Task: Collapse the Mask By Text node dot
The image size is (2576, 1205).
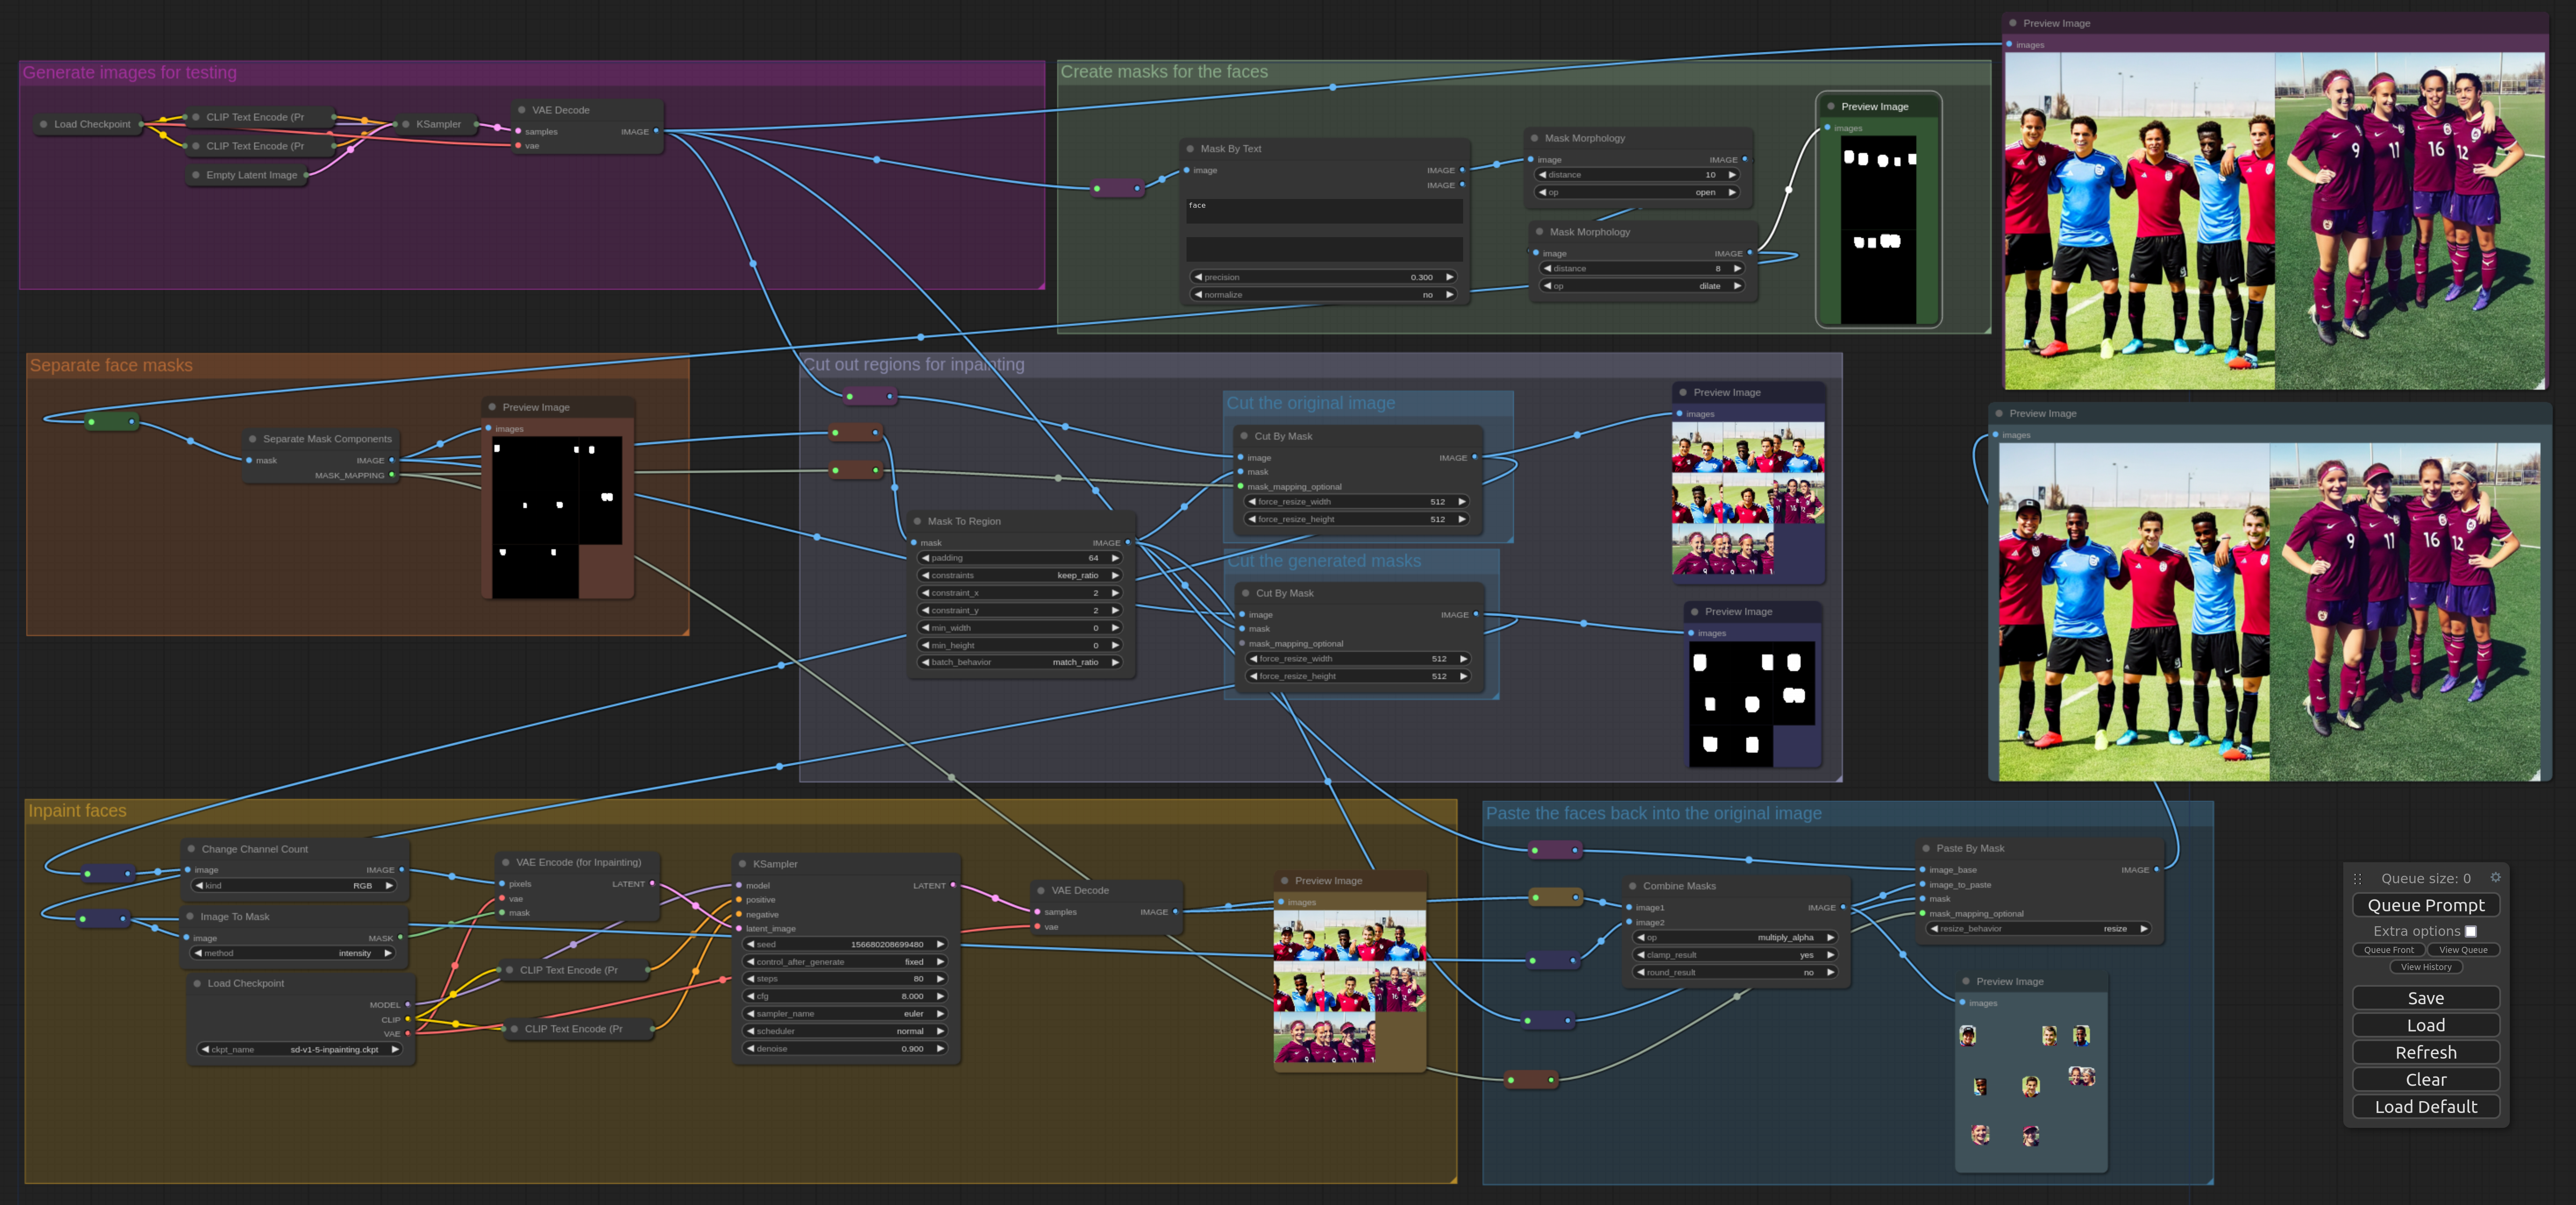Action: [x=1190, y=149]
